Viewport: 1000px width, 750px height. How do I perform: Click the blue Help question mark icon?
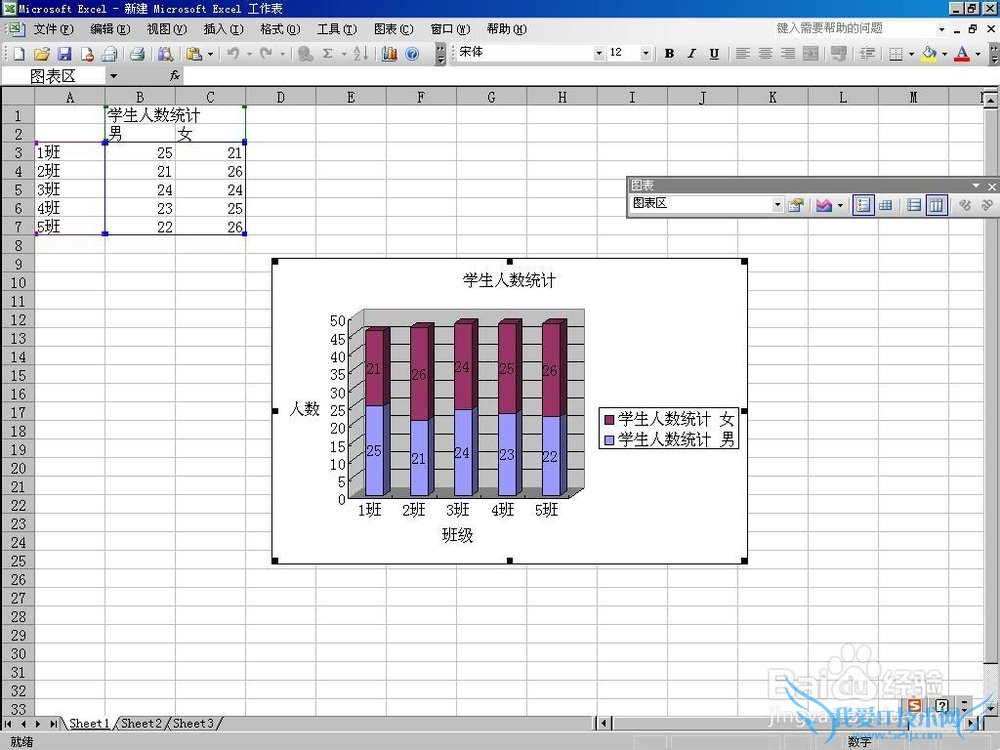tap(413, 54)
